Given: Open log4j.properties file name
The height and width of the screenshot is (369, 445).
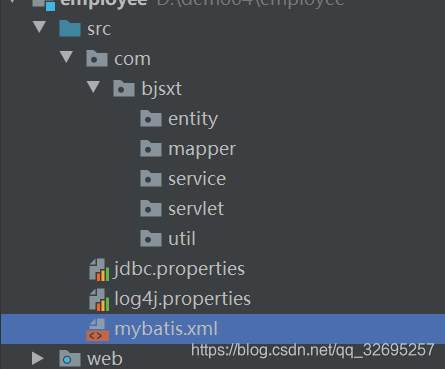Looking at the screenshot, I should [182, 299].
